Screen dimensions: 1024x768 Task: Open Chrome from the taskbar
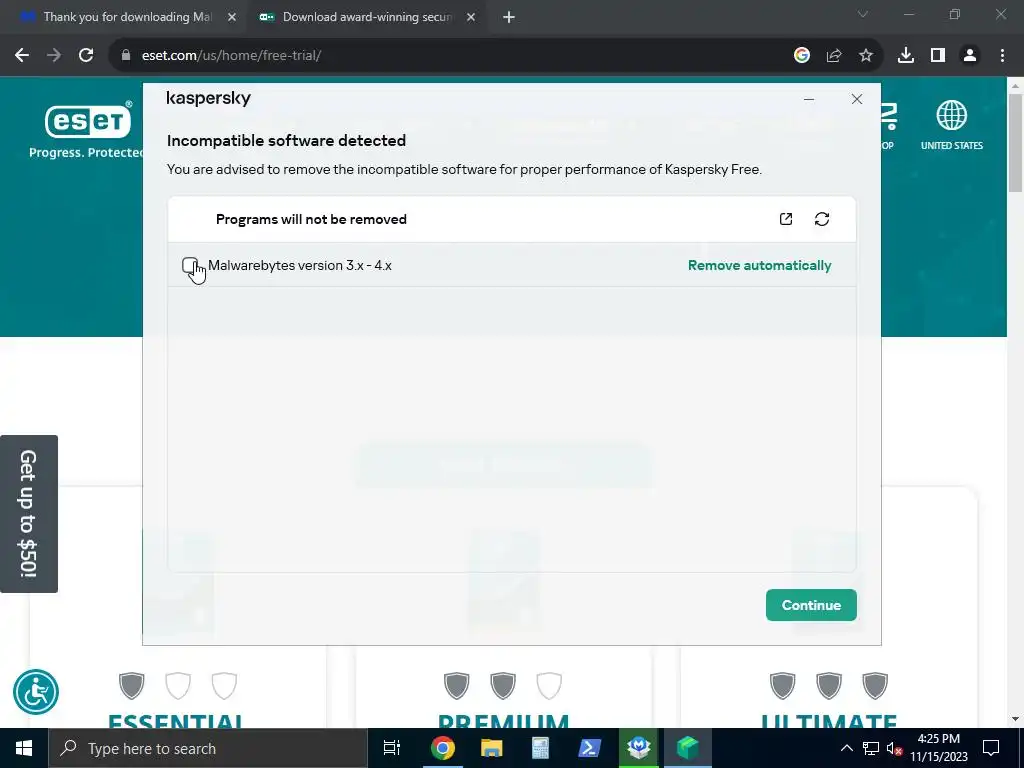click(442, 748)
